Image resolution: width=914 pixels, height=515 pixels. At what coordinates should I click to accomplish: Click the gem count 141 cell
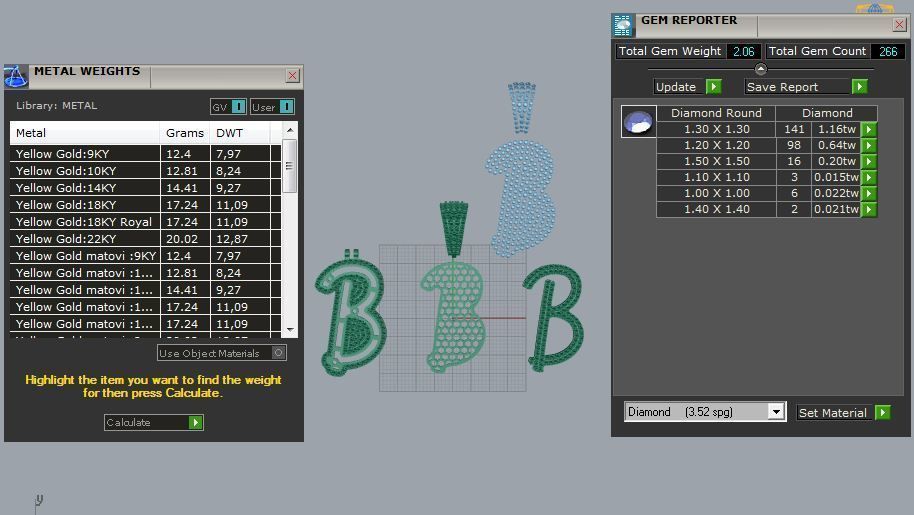tap(794, 129)
